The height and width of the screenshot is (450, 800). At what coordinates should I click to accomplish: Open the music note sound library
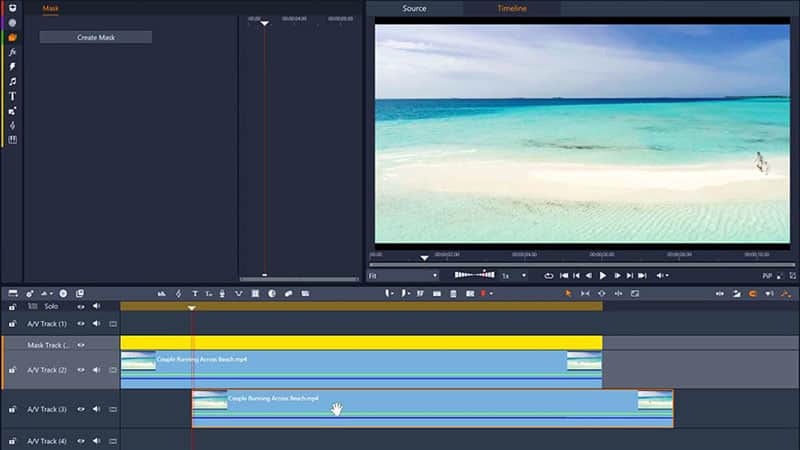12,81
